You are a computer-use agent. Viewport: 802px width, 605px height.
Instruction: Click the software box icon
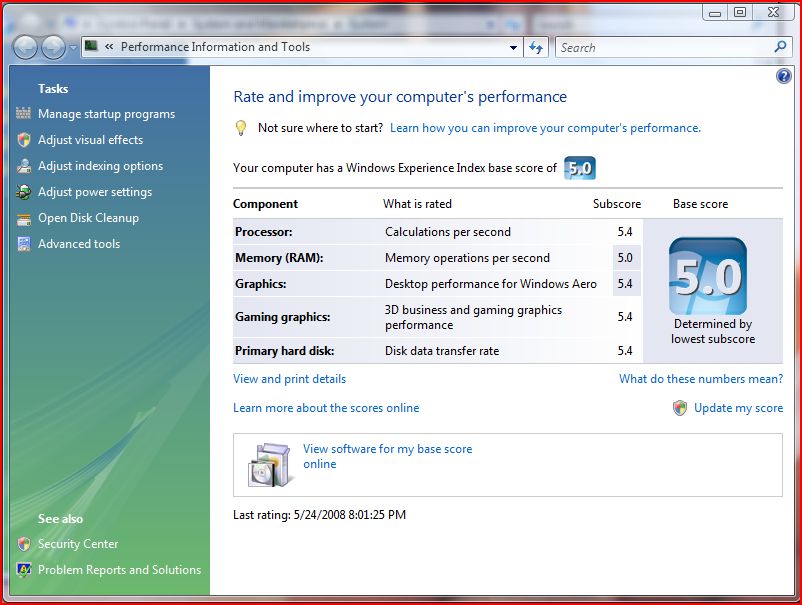pyautogui.click(x=270, y=464)
